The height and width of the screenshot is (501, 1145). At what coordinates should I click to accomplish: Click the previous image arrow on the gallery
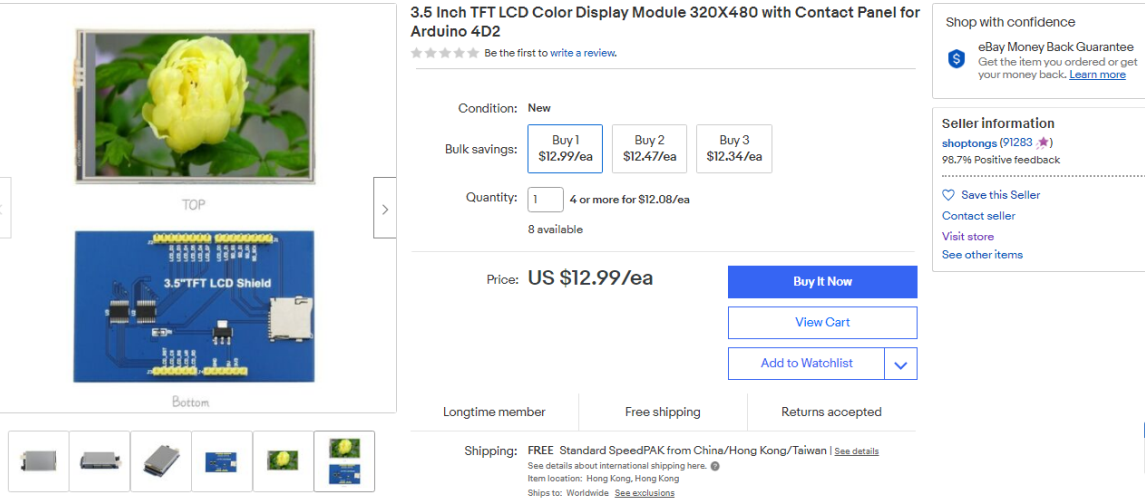click(4, 208)
